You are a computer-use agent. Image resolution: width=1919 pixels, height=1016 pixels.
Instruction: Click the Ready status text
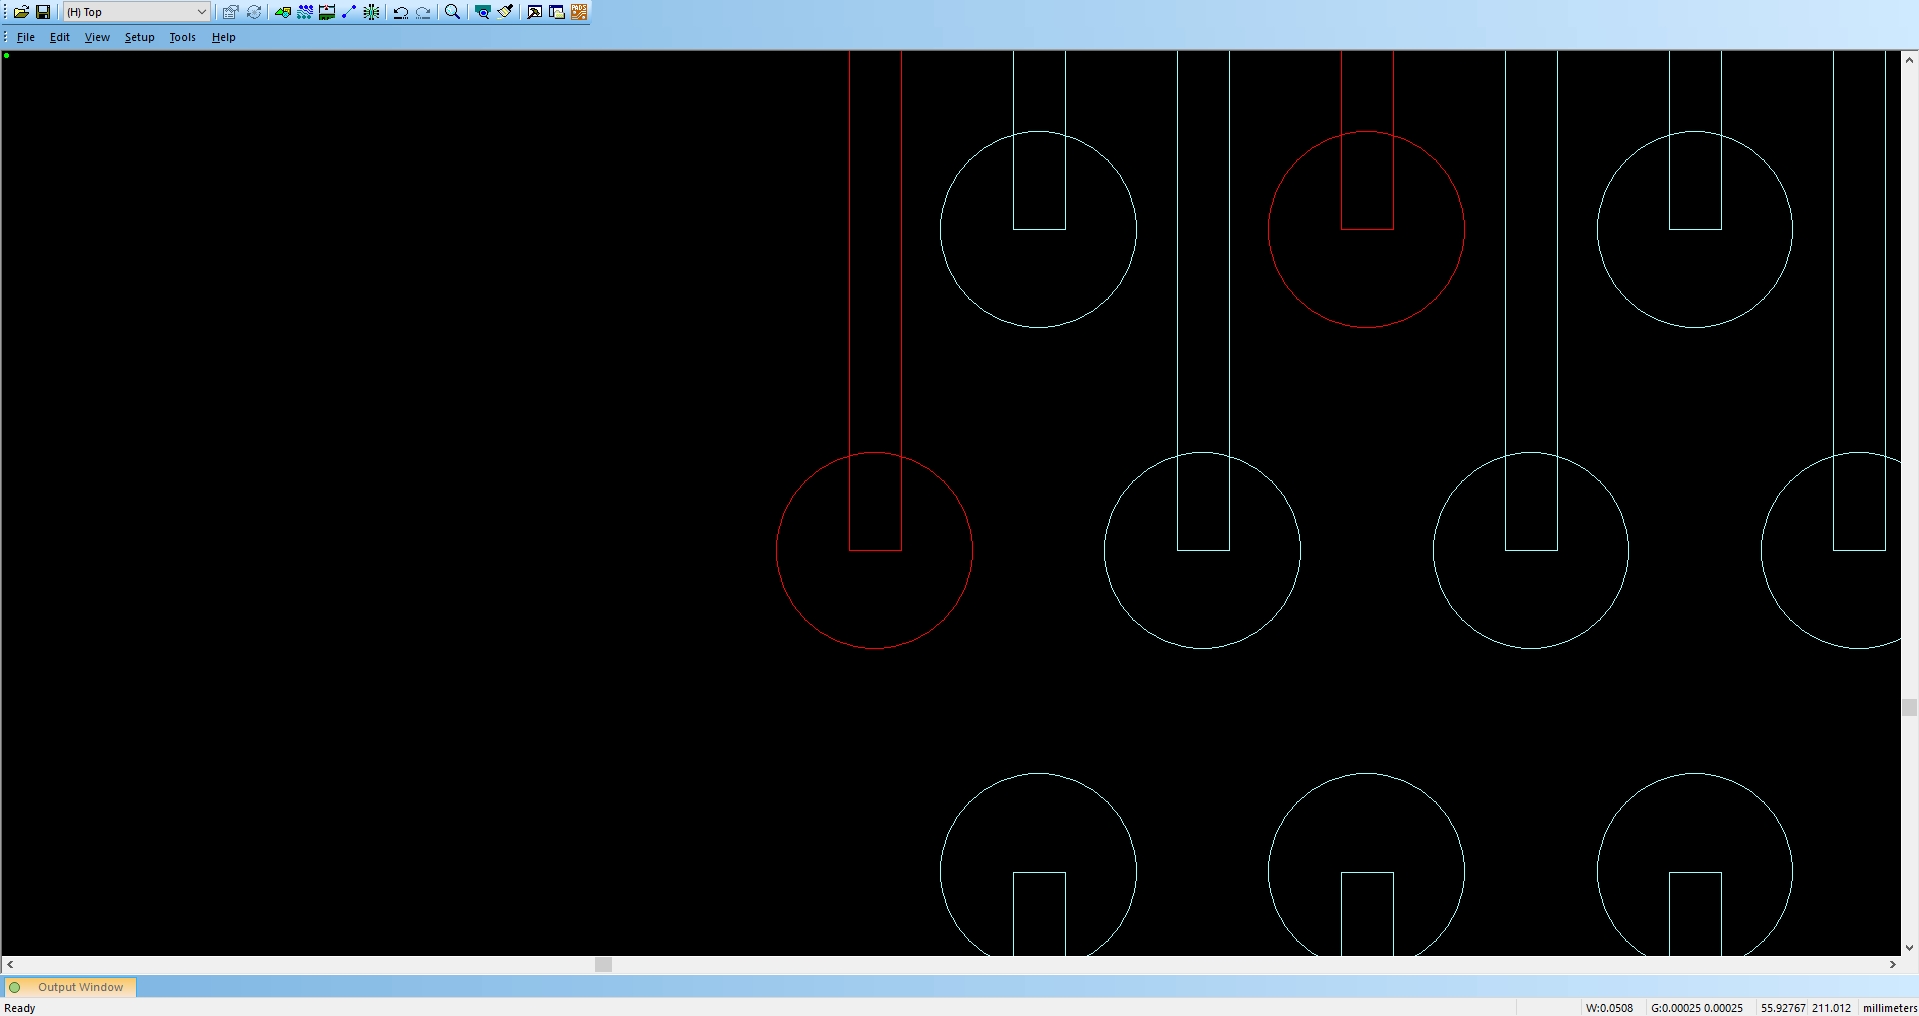[20, 1008]
